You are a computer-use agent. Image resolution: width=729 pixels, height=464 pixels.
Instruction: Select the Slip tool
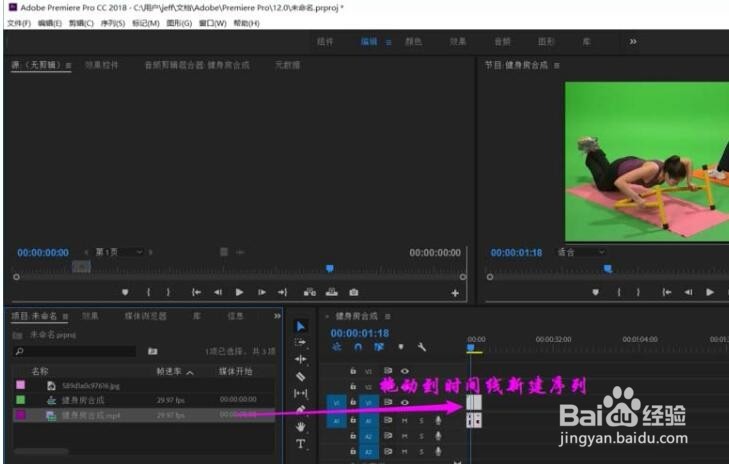[x=300, y=393]
